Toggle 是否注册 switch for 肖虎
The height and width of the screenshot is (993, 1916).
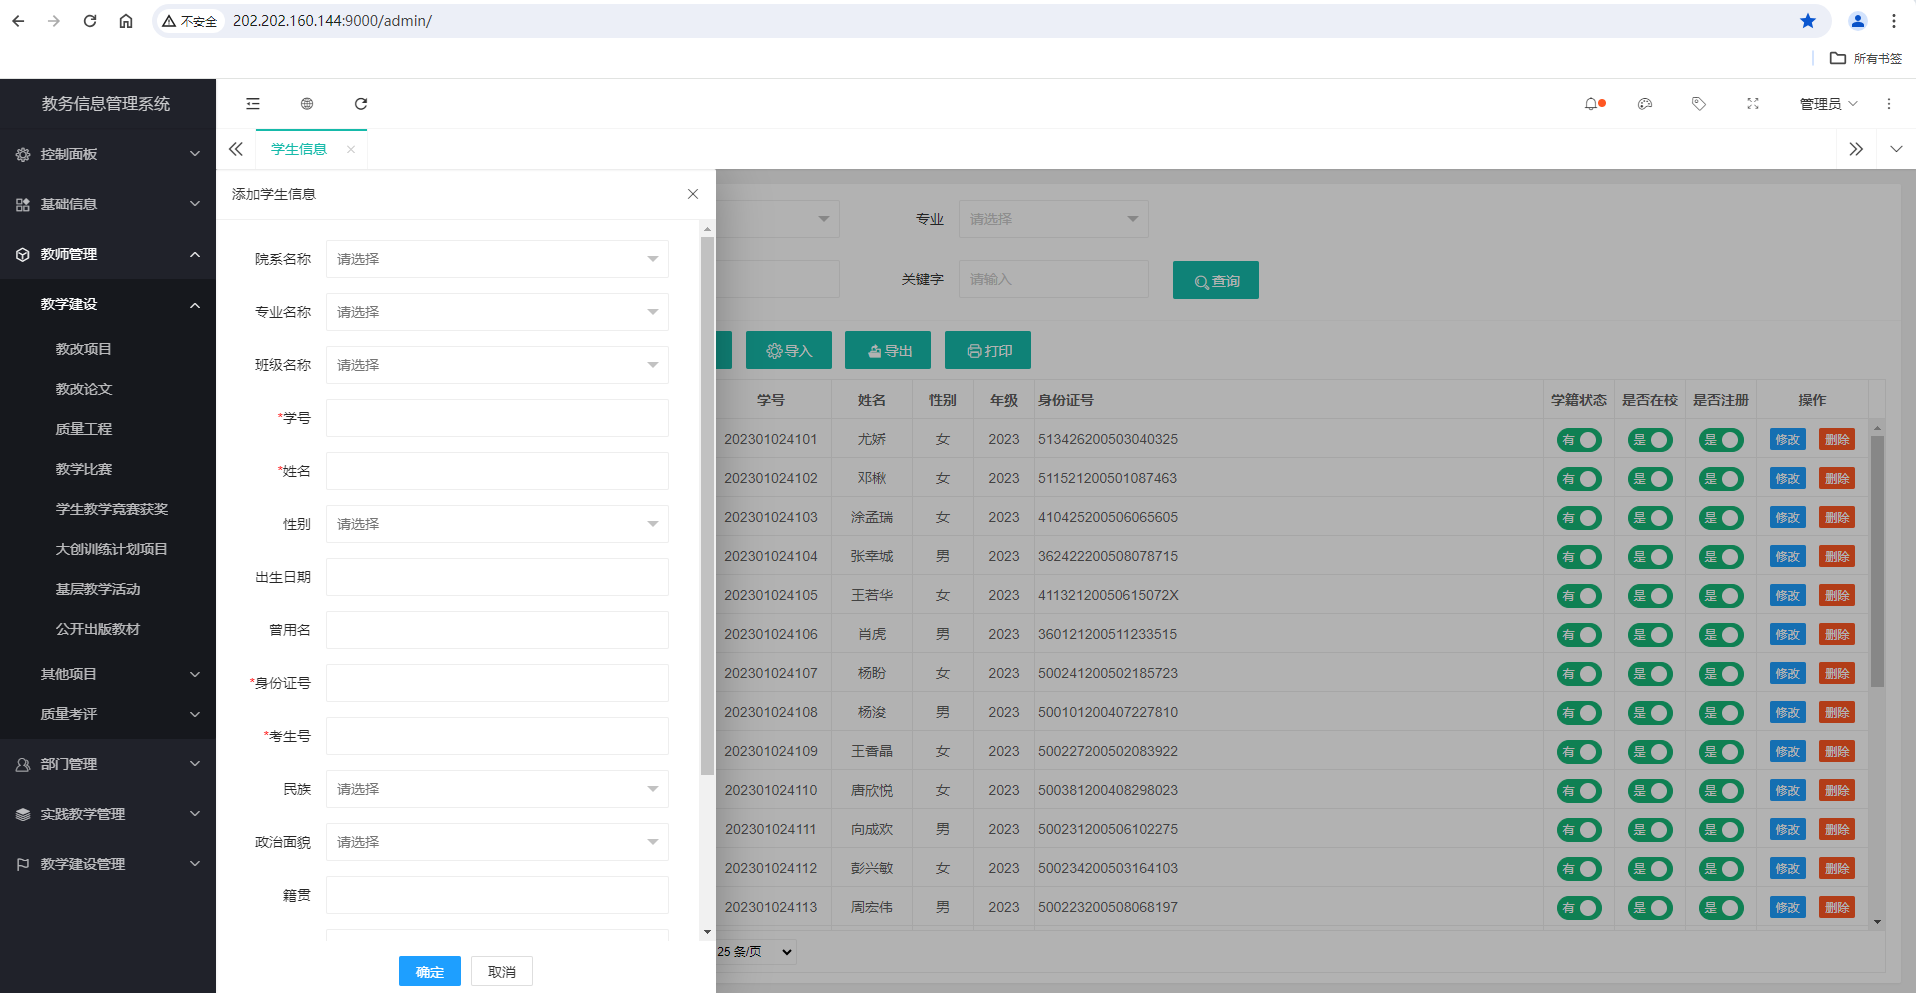click(x=1721, y=635)
